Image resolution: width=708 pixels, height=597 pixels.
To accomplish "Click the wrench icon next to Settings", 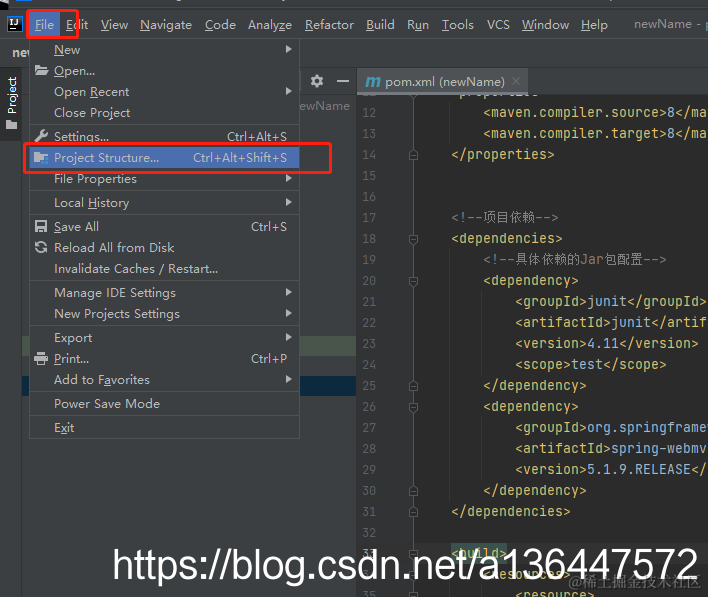I will 41,135.
